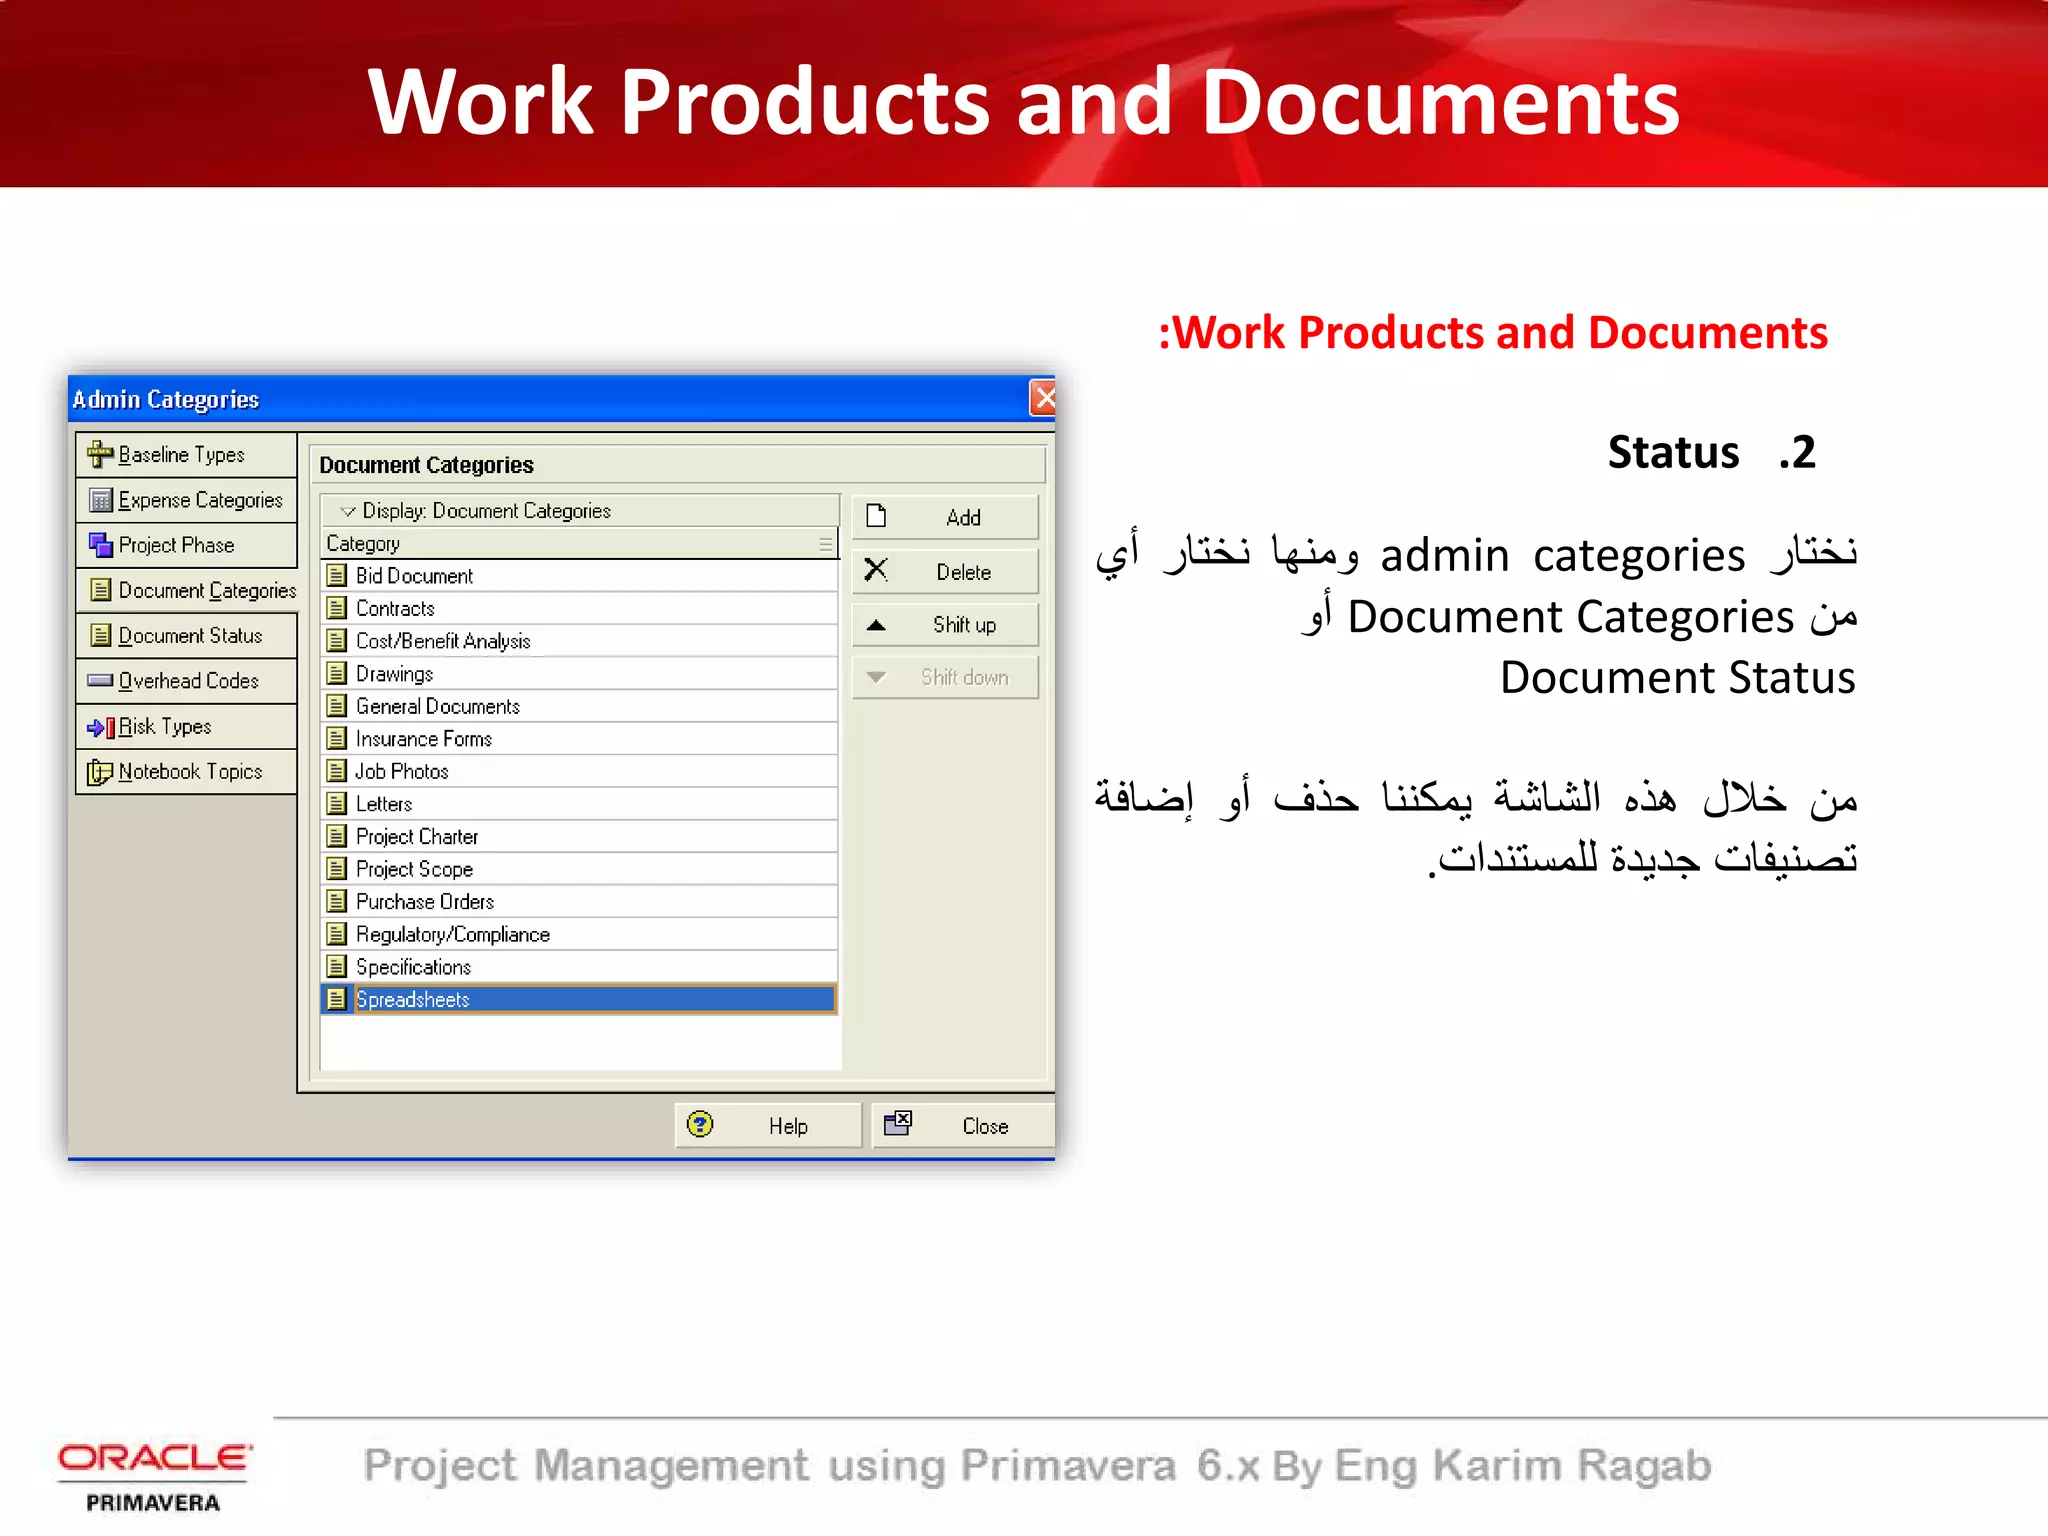Click the Delete button label
Image resolution: width=2048 pixels, height=1536 pixels.
[x=963, y=572]
